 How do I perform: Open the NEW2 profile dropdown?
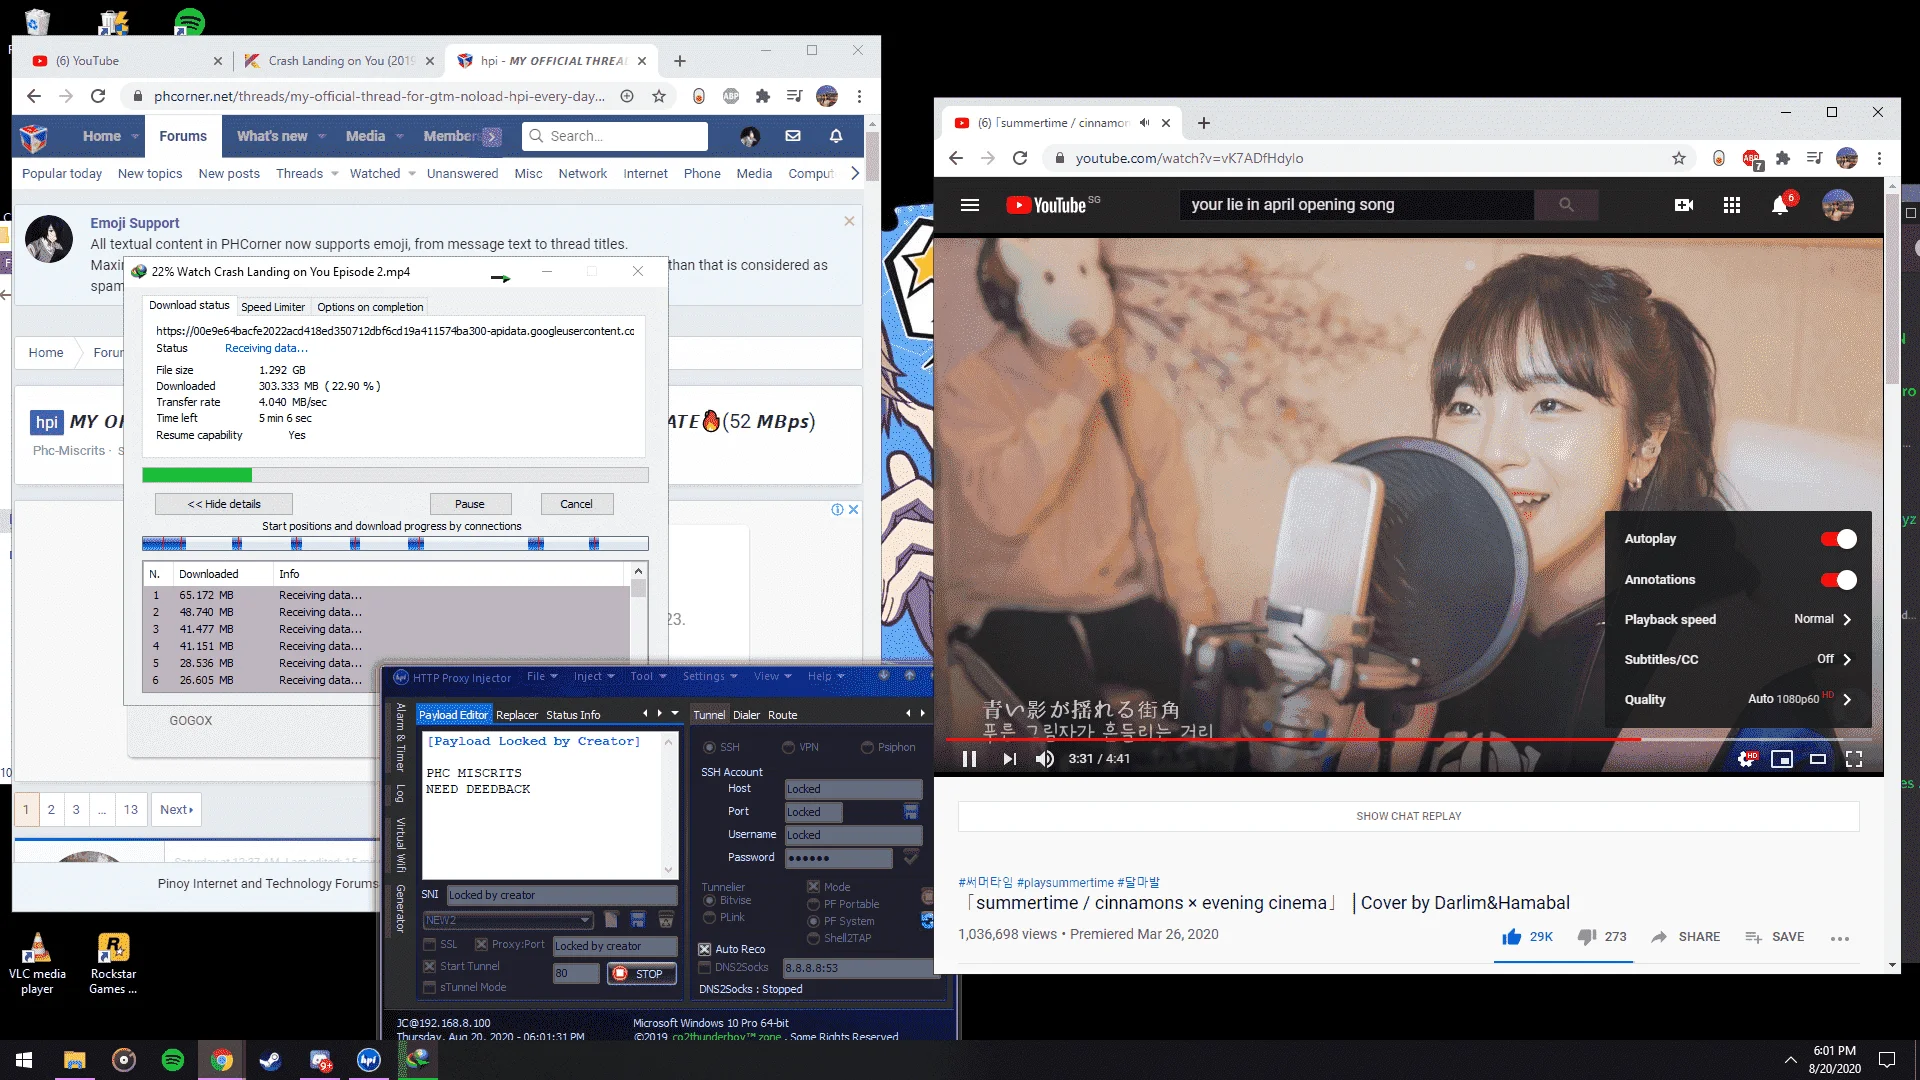pyautogui.click(x=508, y=920)
